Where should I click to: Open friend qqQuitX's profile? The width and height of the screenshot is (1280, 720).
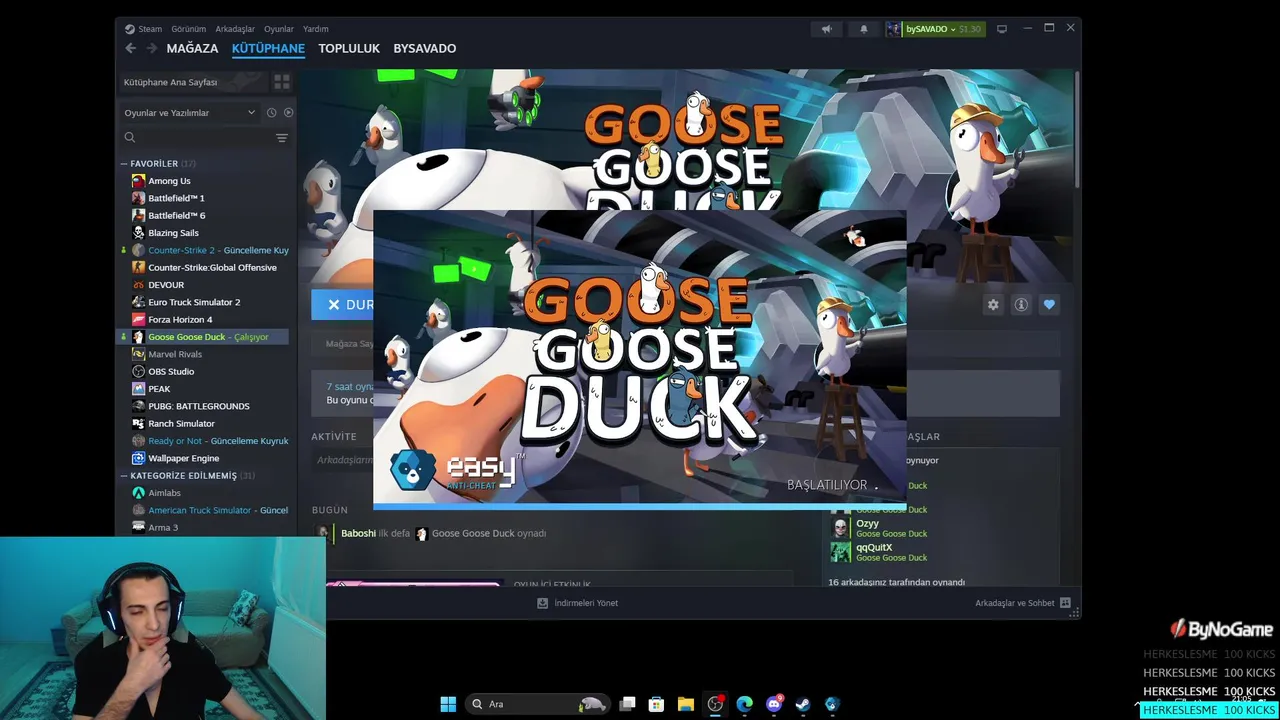[874, 548]
